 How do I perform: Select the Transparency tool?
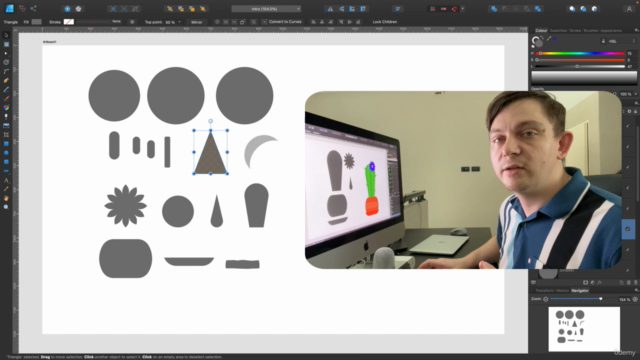6,116
